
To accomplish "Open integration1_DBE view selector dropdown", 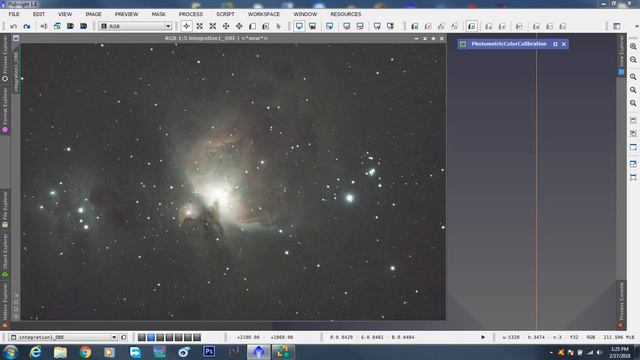I will [63, 337].
